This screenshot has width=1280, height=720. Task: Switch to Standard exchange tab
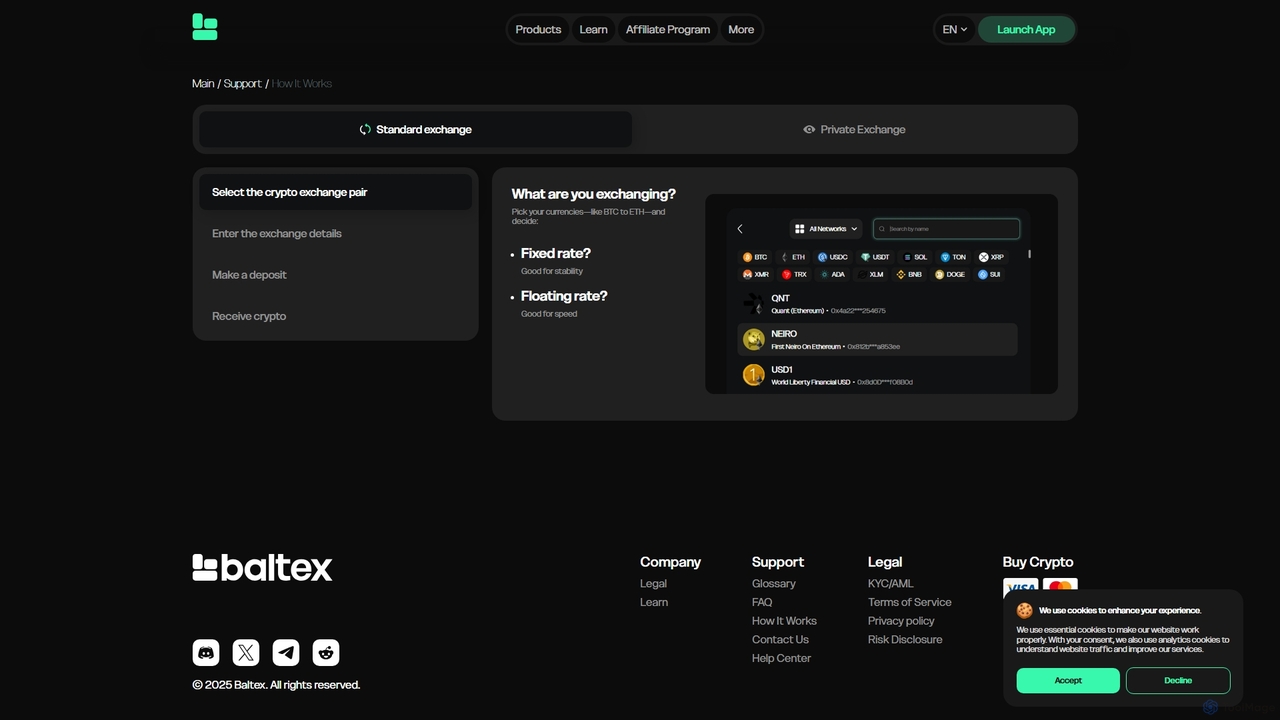coord(415,129)
